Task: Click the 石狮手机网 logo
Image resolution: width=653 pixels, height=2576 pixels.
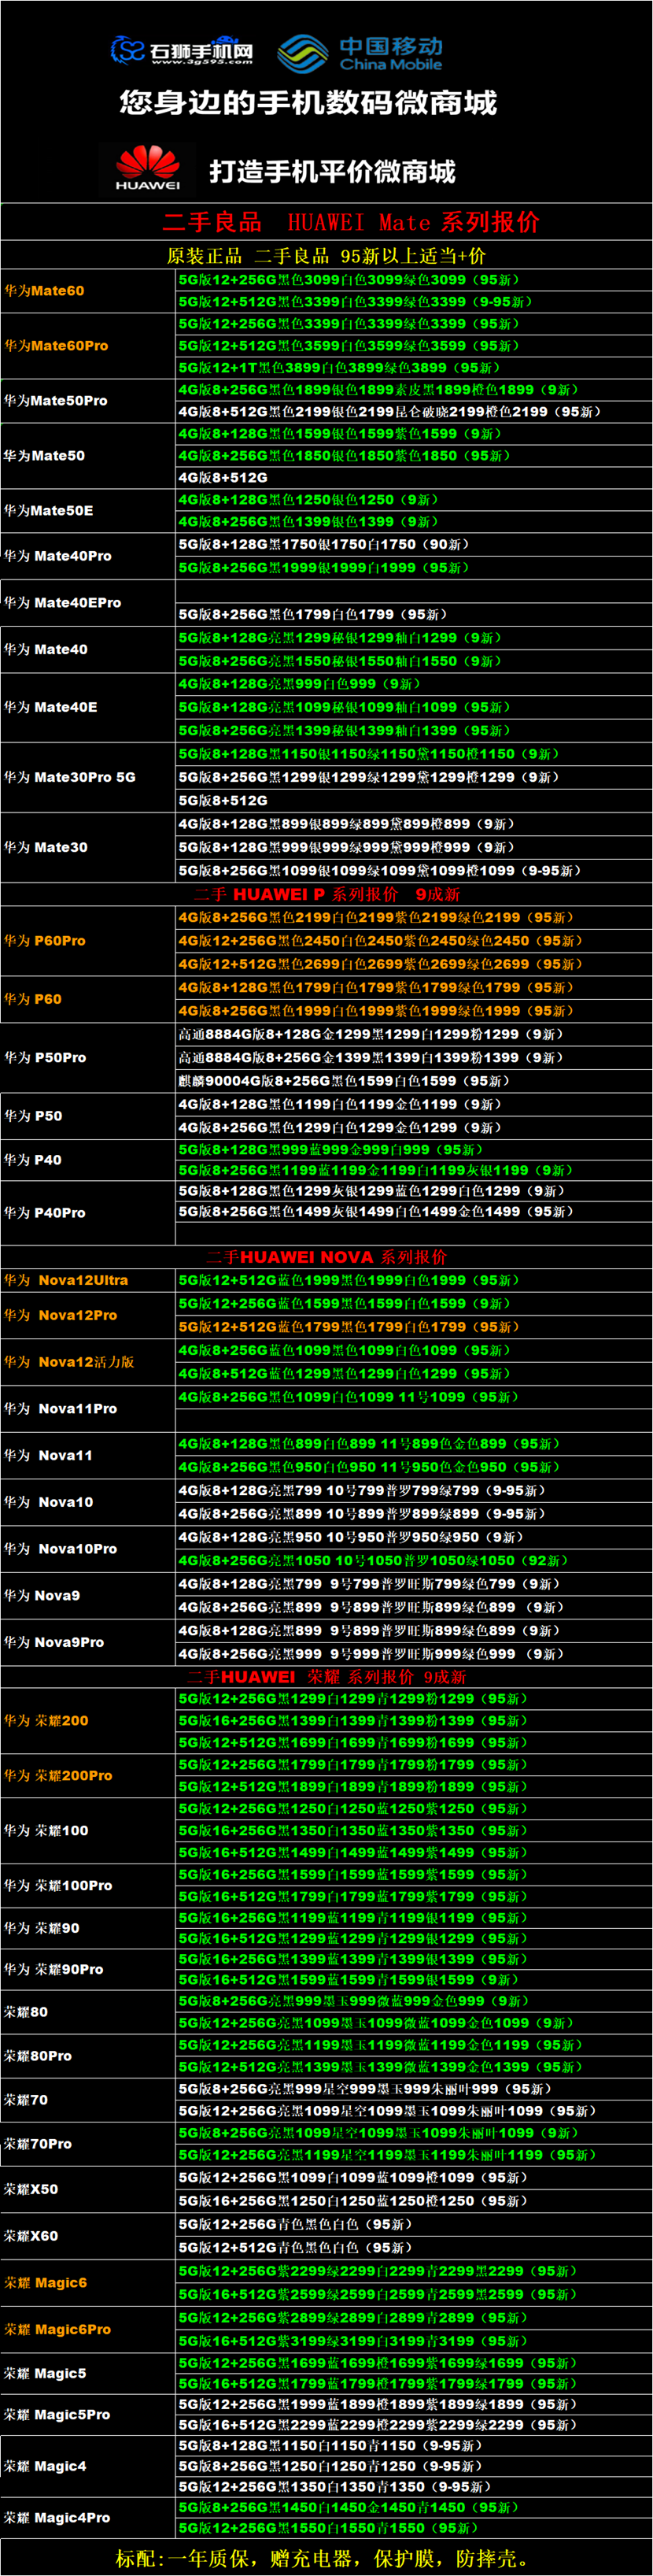Action: (x=181, y=50)
